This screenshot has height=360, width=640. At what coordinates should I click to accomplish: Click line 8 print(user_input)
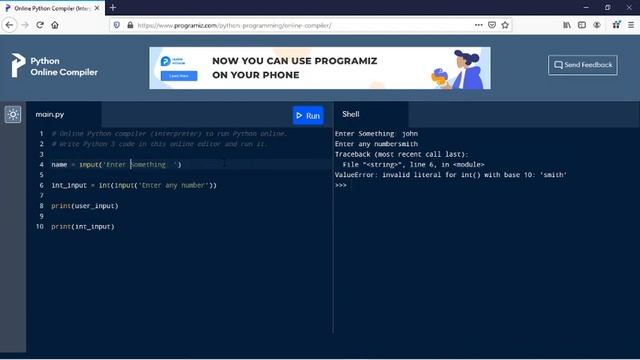pos(85,206)
